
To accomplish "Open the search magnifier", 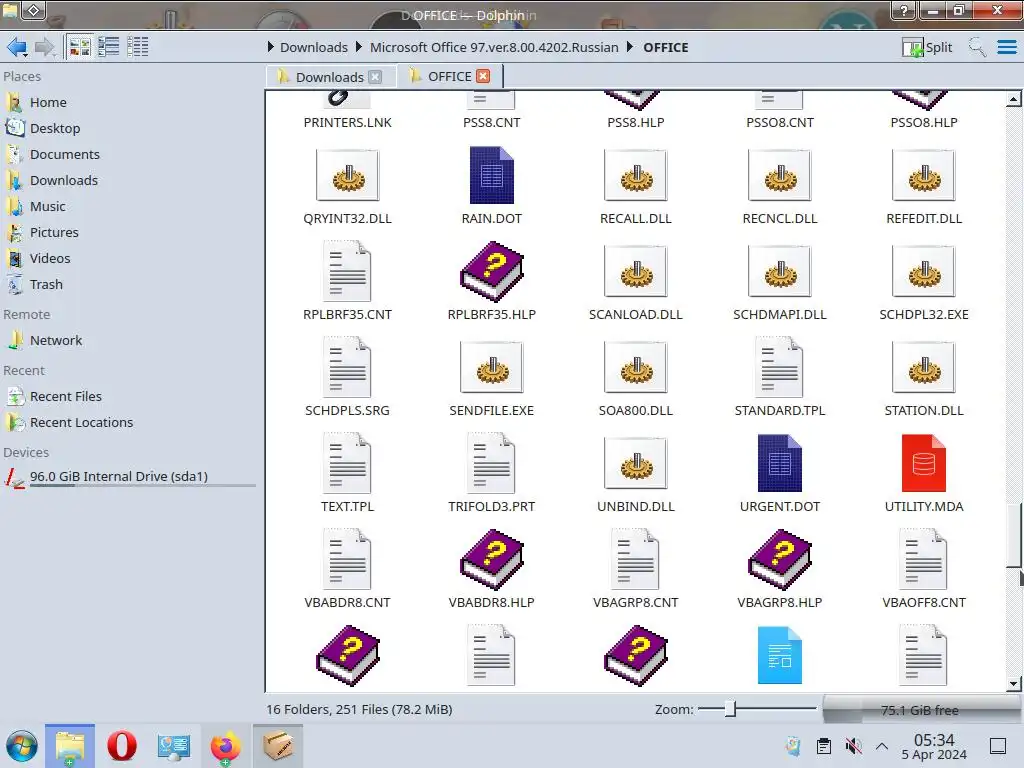I will (977, 47).
